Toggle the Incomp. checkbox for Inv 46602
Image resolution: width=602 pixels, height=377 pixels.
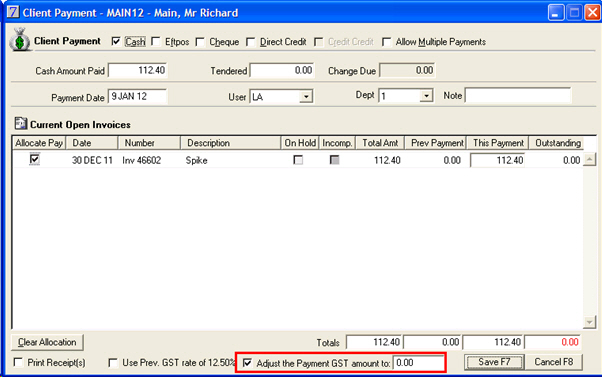[334, 160]
